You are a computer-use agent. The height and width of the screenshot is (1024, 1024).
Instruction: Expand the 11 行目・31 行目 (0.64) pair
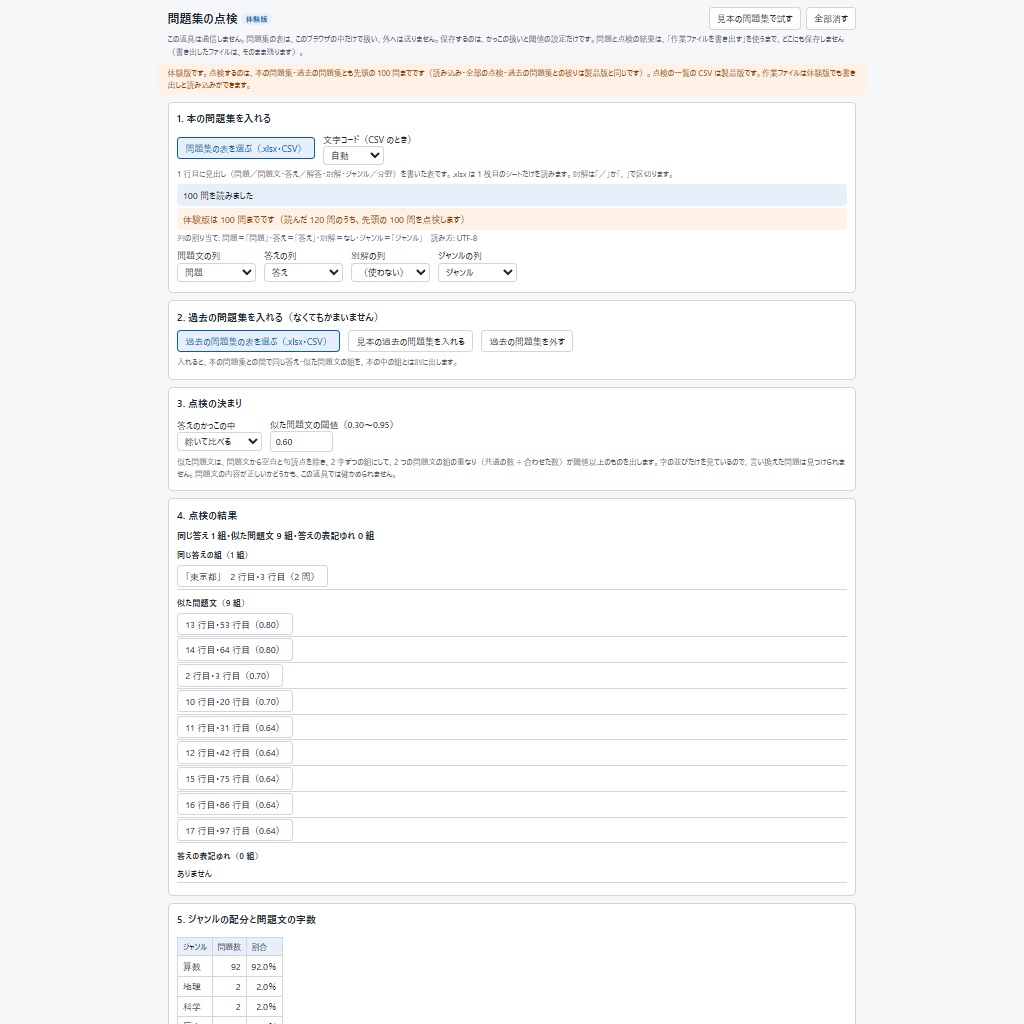click(x=234, y=728)
